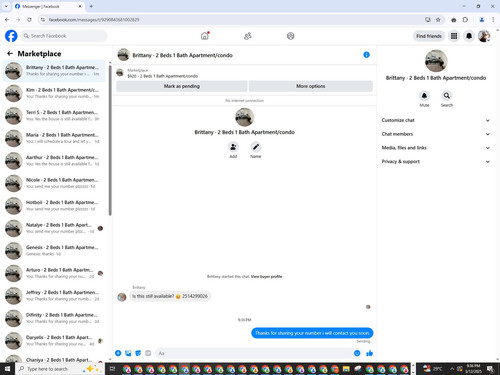The image size is (500, 375).
Task: Click the Chrome address bar
Action: [233, 20]
